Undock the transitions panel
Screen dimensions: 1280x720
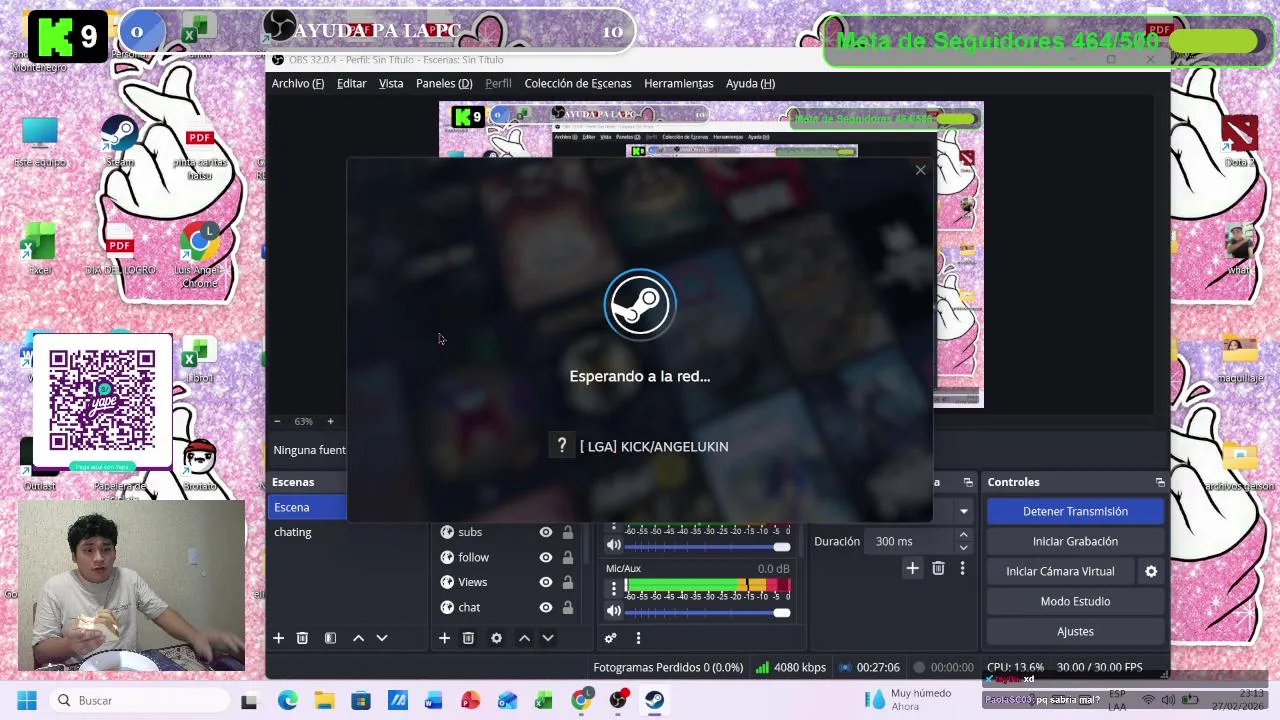coord(968,482)
